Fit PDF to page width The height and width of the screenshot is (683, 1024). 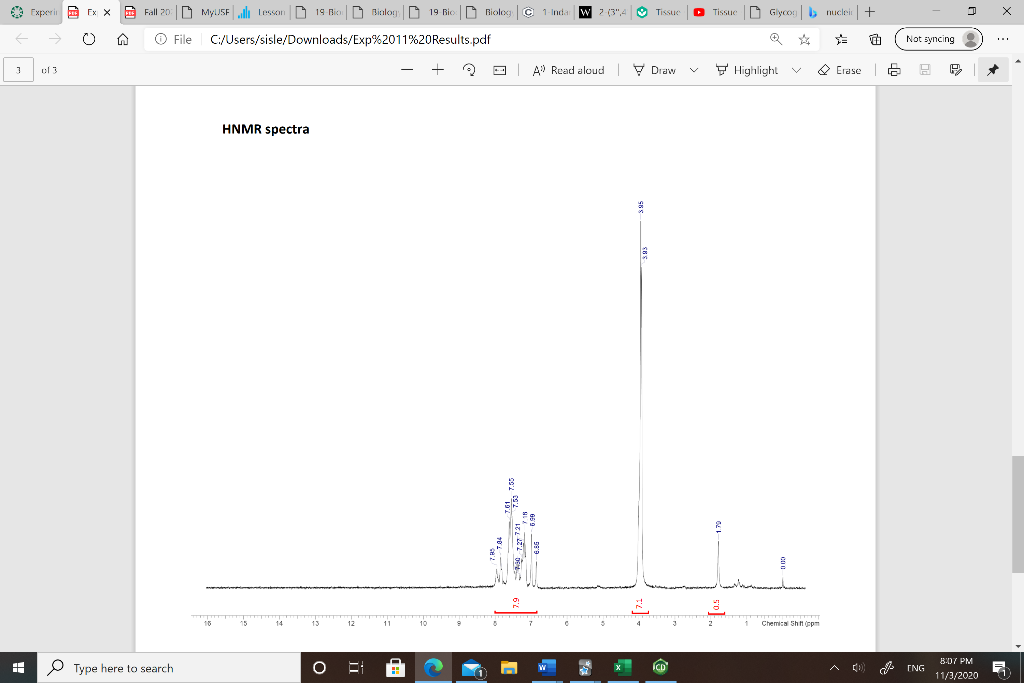[500, 70]
